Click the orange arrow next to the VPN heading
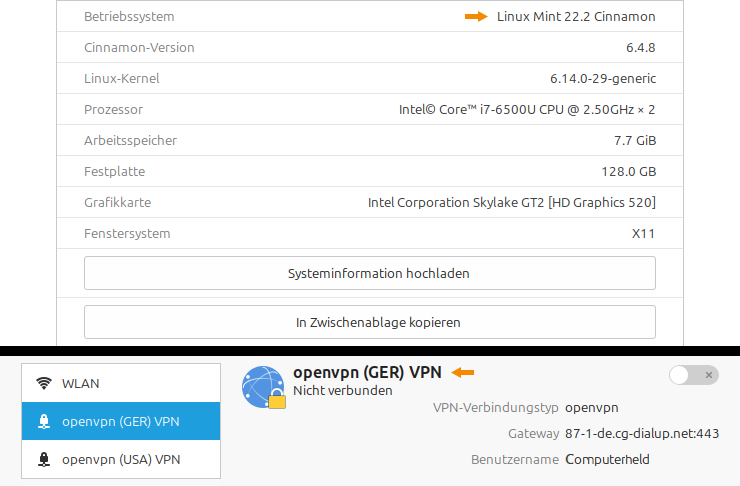Image resolution: width=740 pixels, height=486 pixels. tap(462, 373)
